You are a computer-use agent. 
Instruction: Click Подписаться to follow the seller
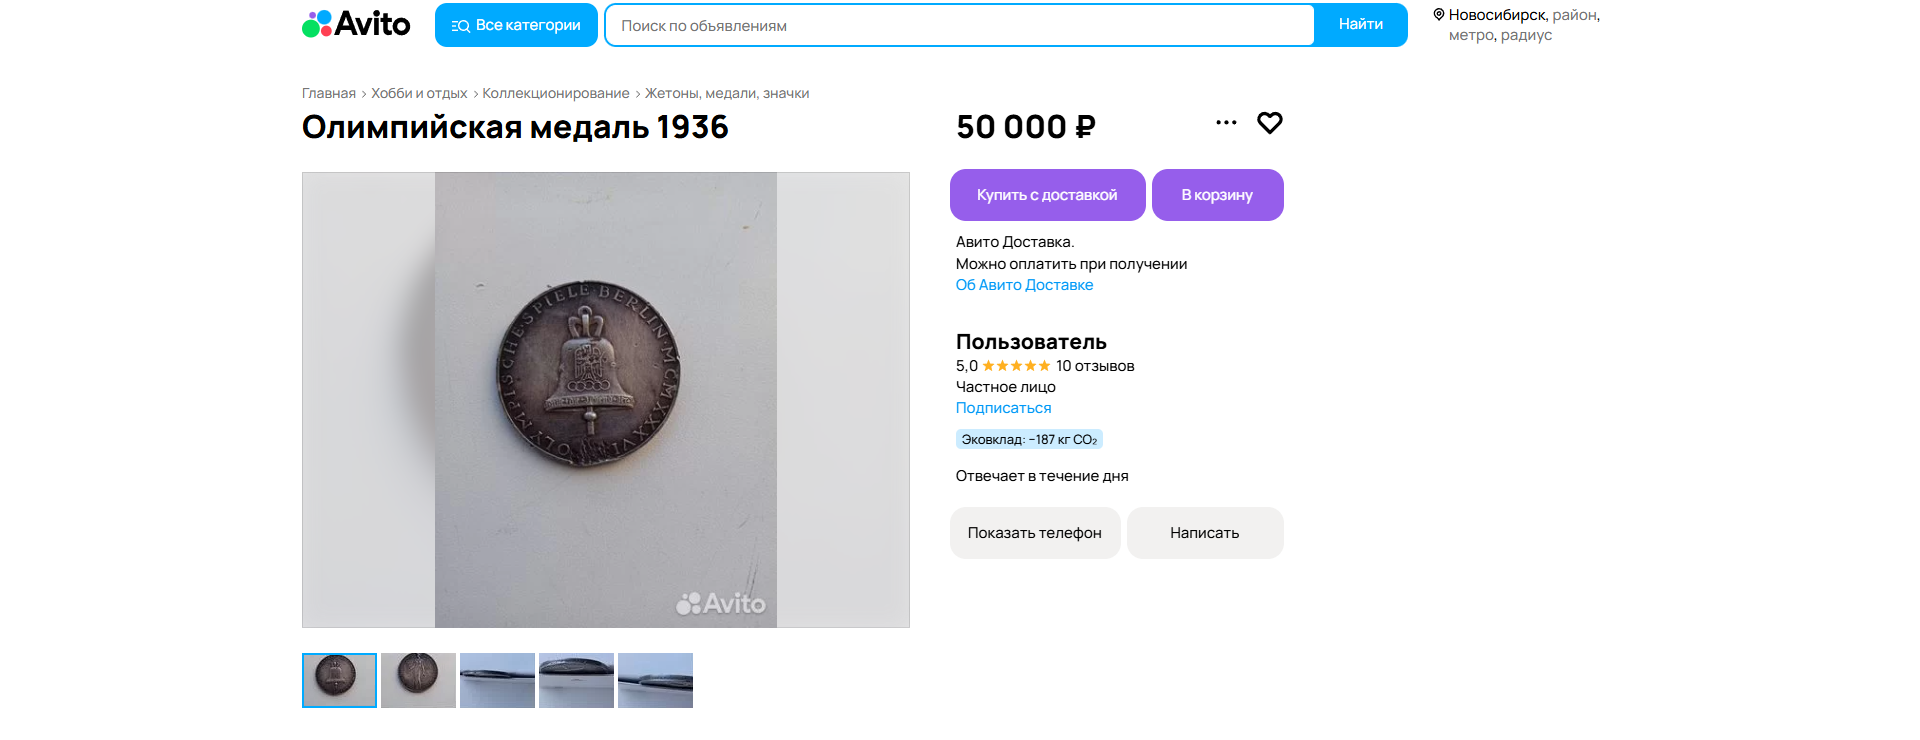coord(1003,408)
